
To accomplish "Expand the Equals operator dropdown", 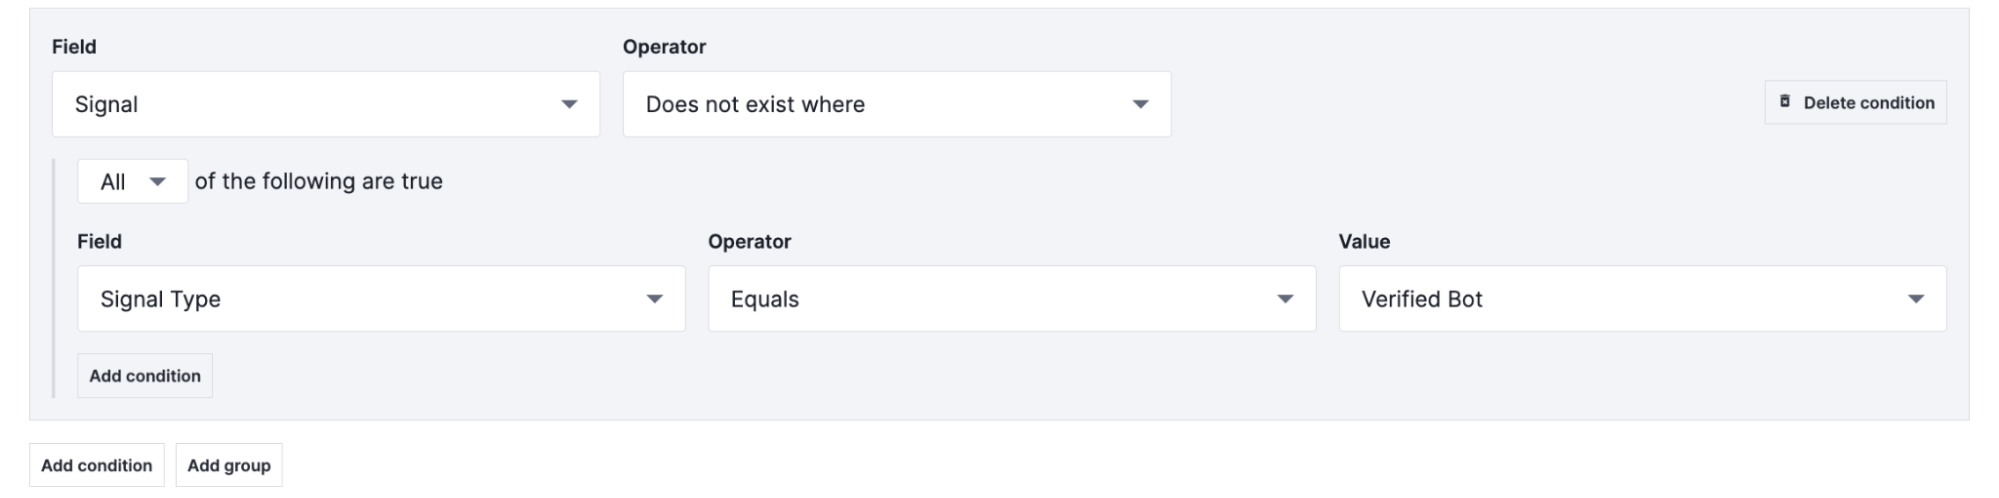I will pos(1010,299).
